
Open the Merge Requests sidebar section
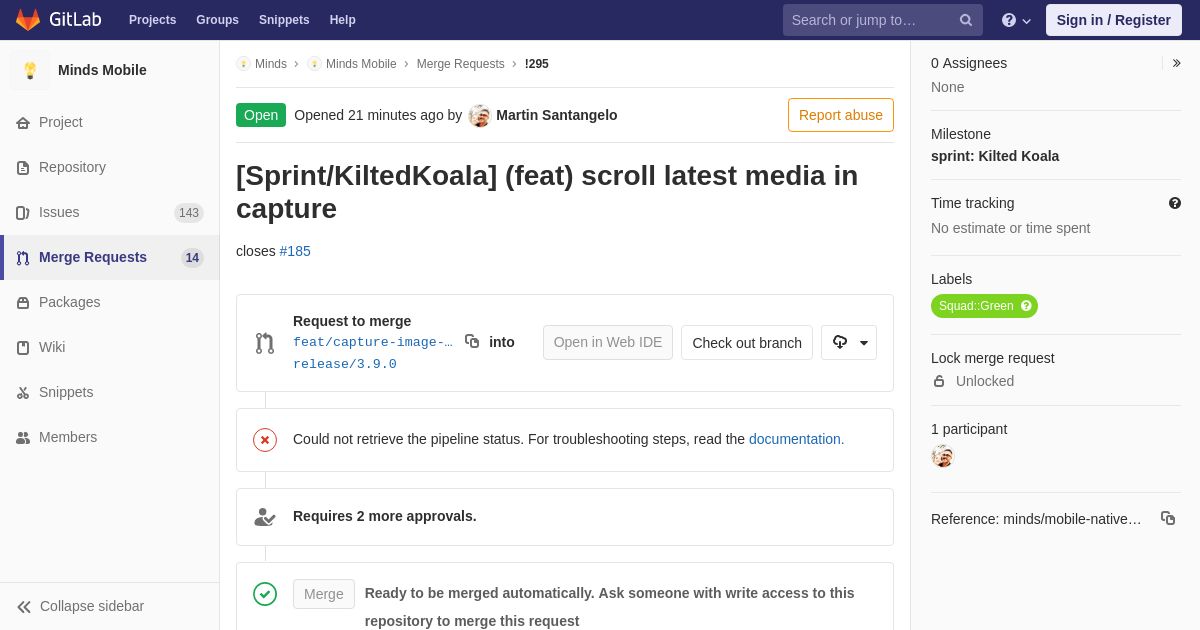[92, 257]
